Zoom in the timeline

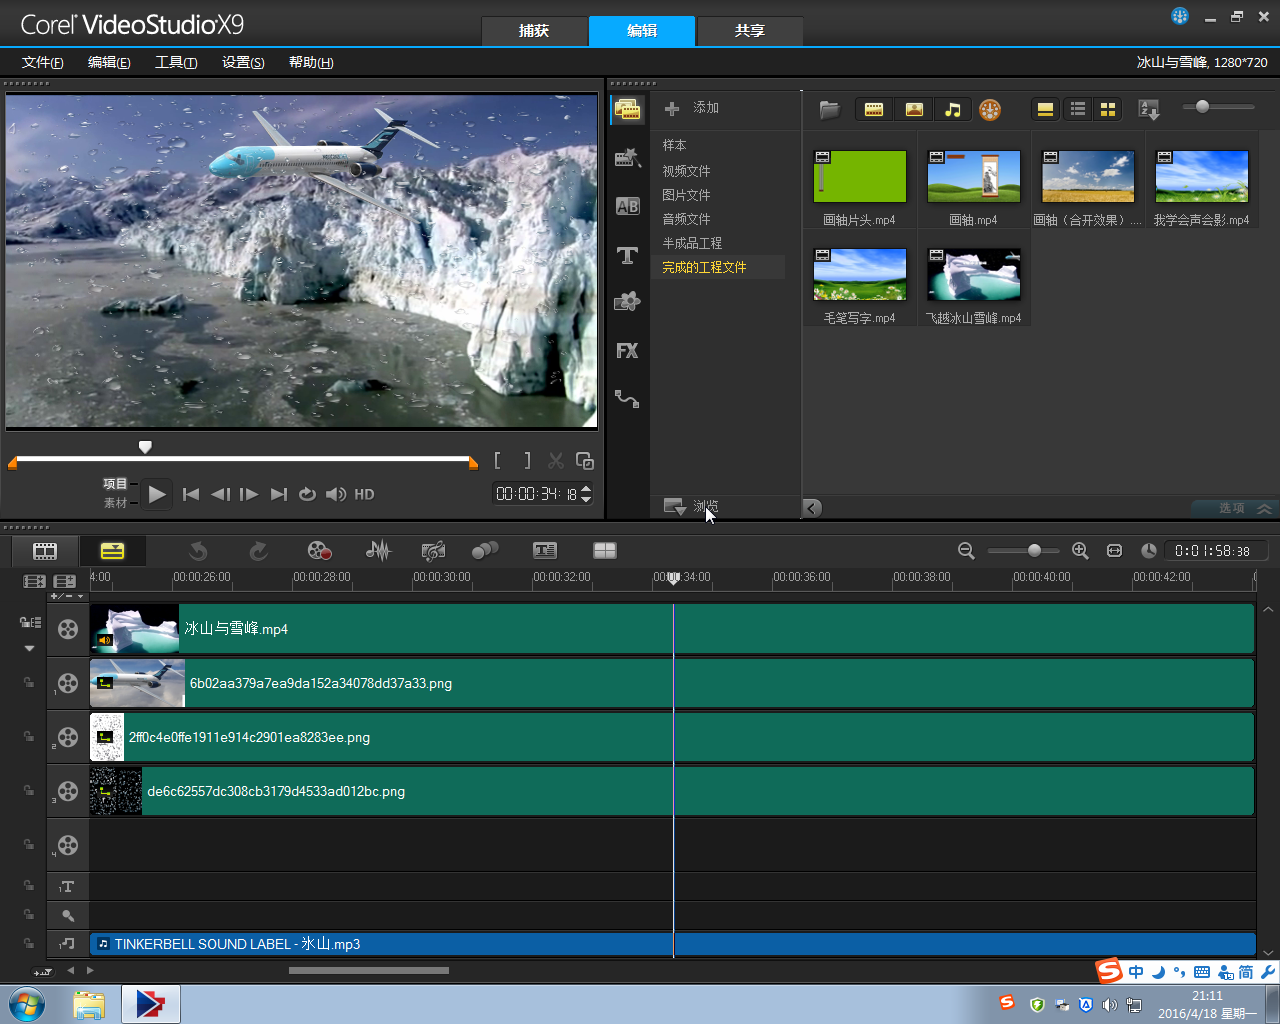pyautogui.click(x=1080, y=551)
